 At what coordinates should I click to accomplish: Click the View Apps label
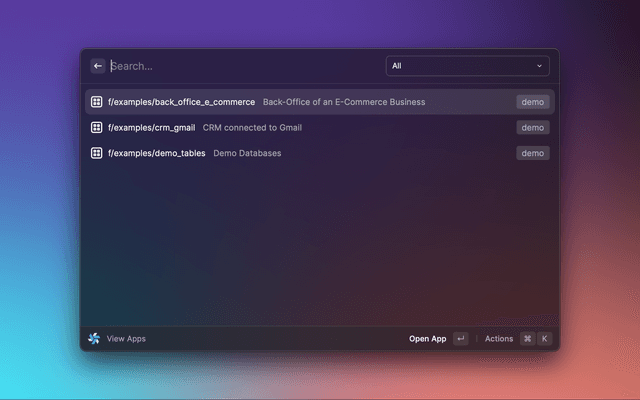(126, 339)
